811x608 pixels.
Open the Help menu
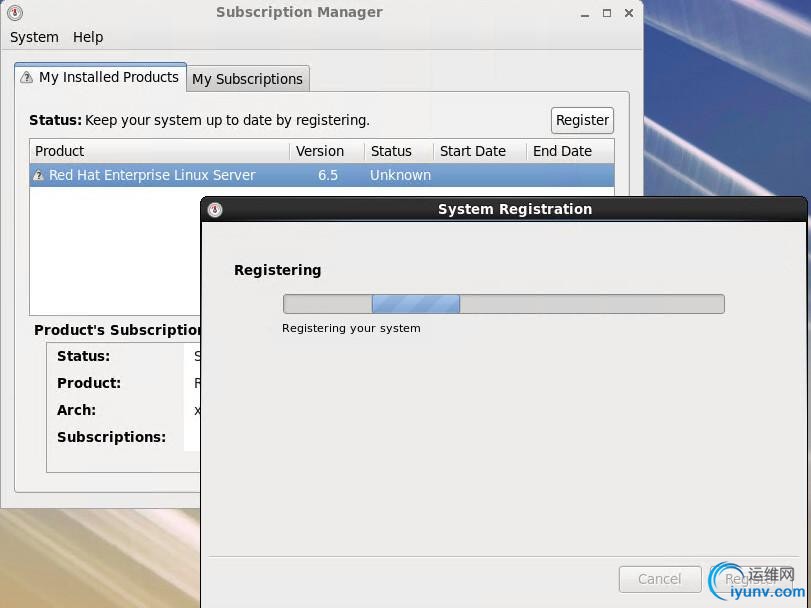point(88,37)
